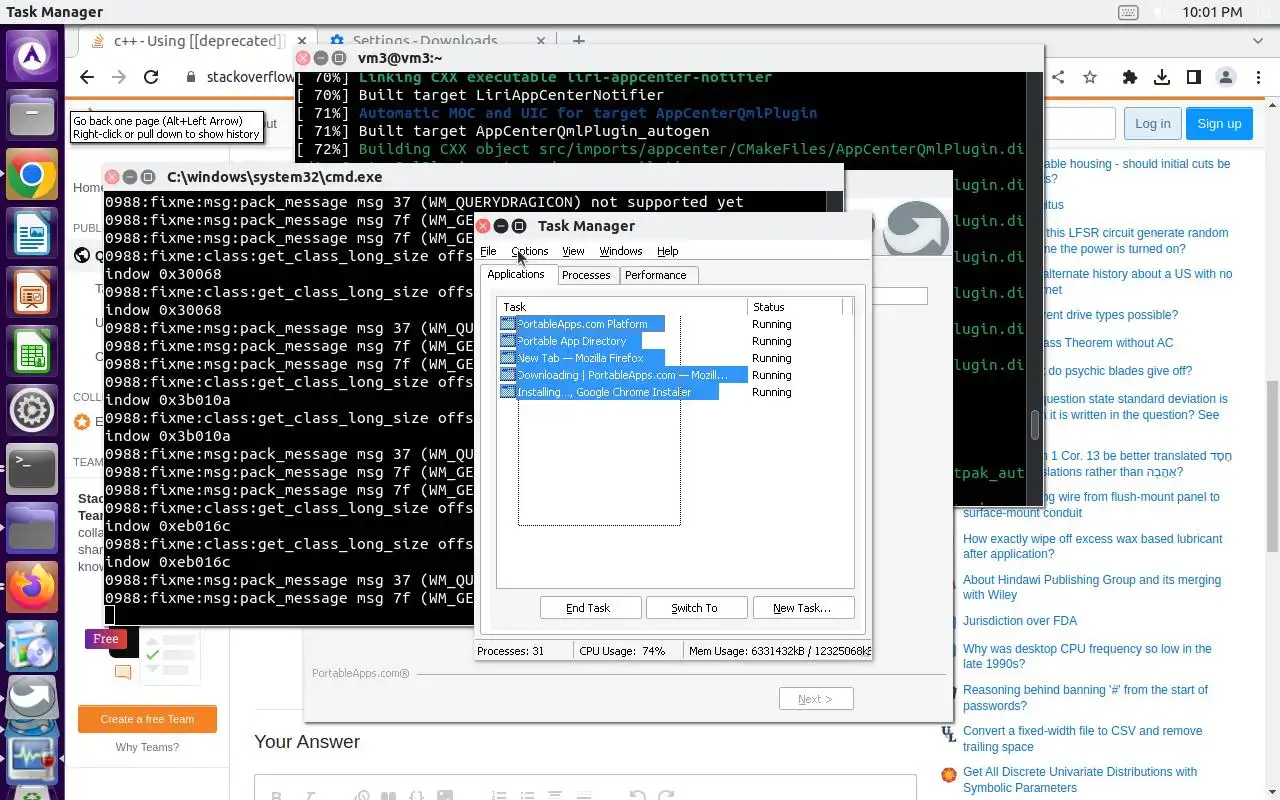Click the clock showing 10:01 PM
Screen dimensions: 1280x800
click(1212, 12)
